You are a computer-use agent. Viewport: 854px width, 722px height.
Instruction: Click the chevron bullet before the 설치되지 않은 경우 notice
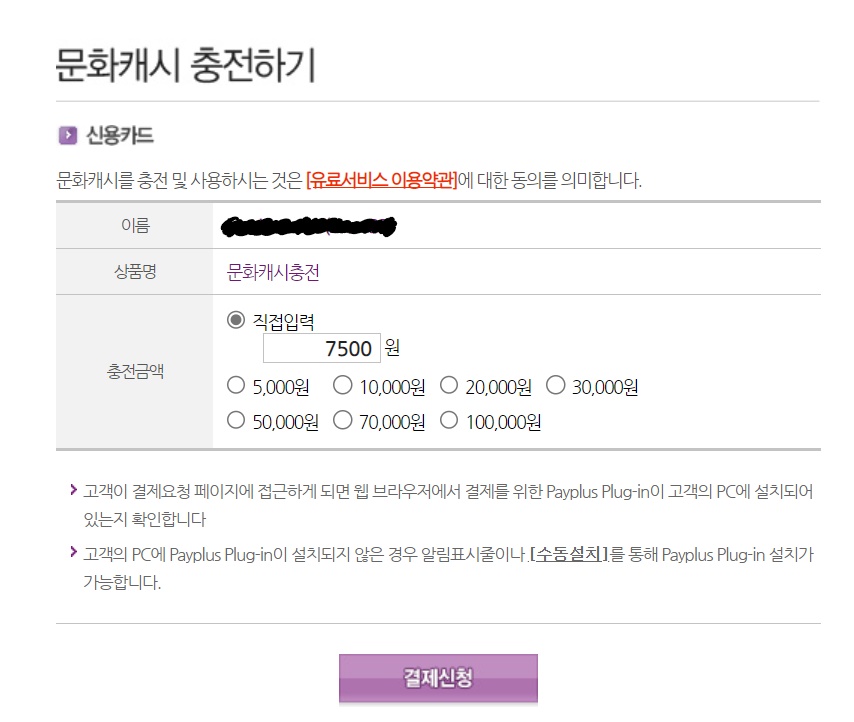tap(73, 552)
